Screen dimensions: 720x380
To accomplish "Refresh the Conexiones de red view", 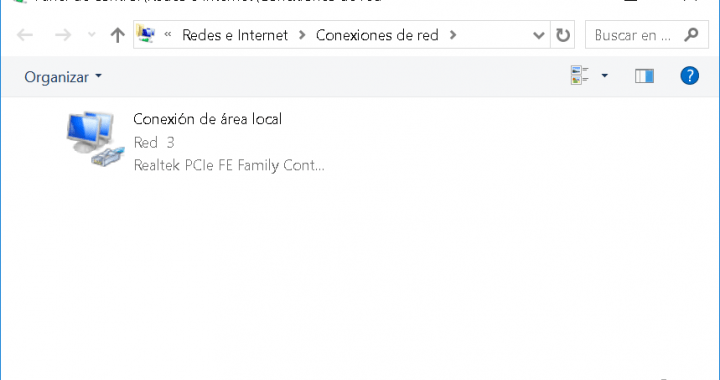I will pyautogui.click(x=562, y=35).
